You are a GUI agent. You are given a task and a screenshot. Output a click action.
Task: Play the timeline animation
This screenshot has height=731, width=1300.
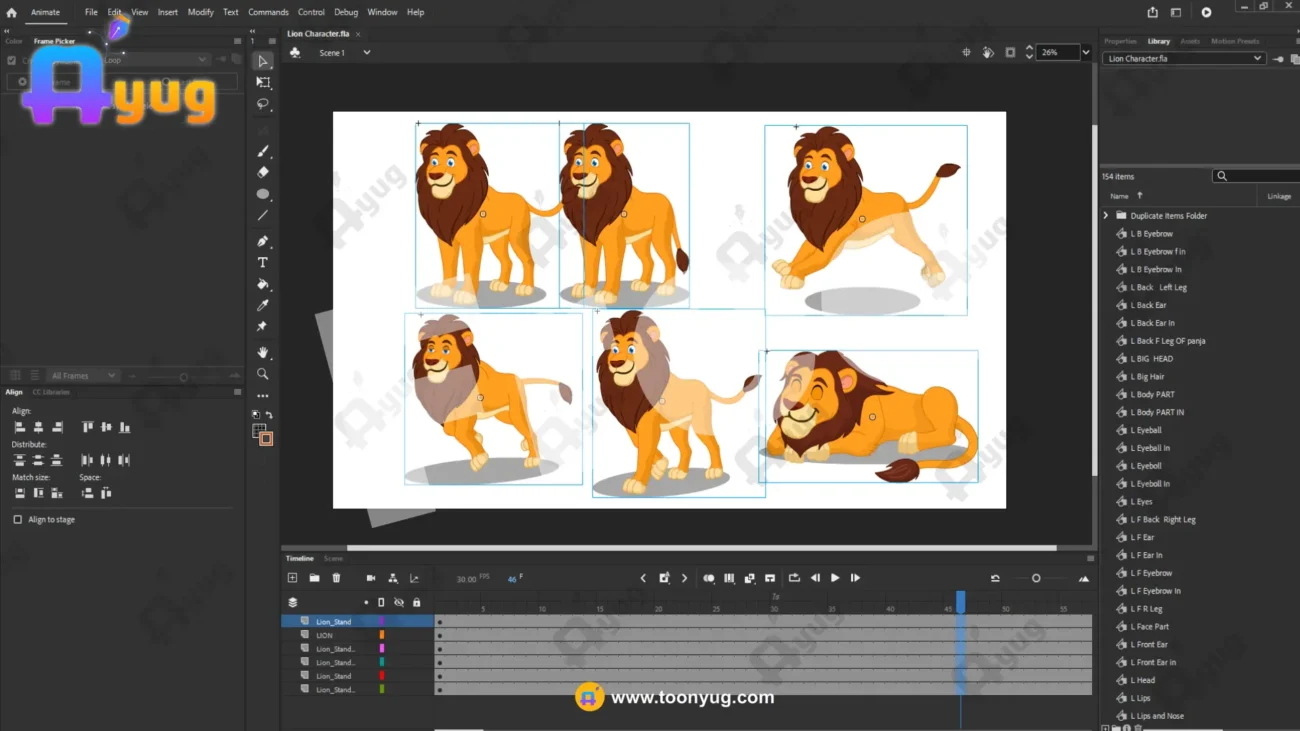click(x=835, y=578)
